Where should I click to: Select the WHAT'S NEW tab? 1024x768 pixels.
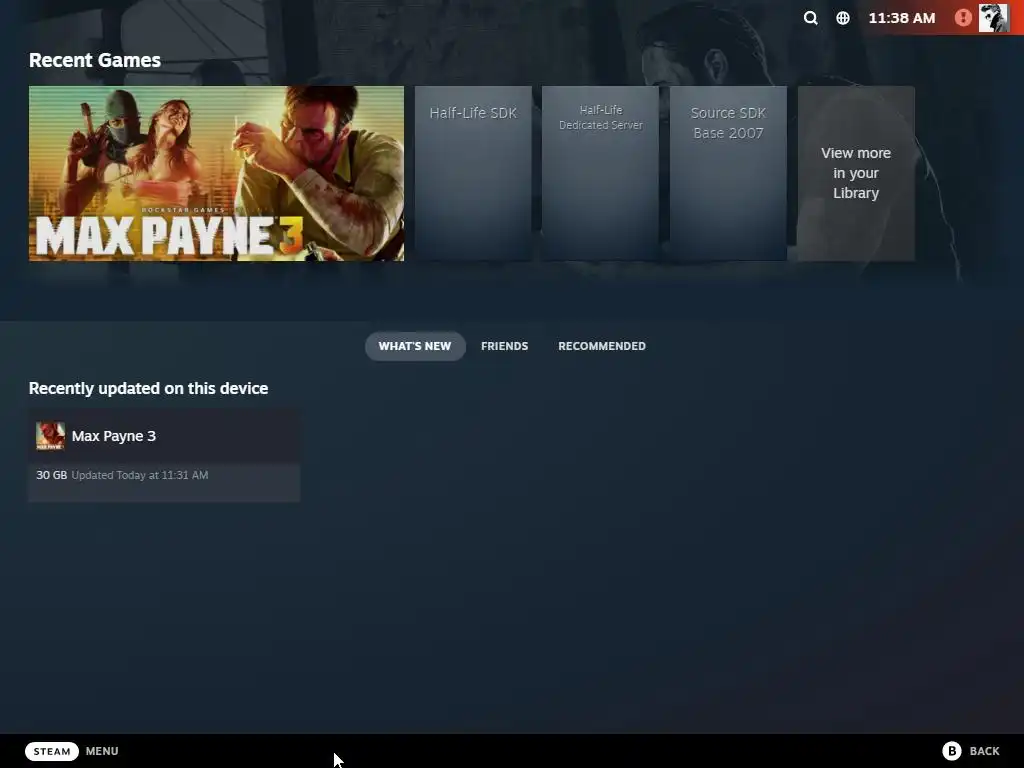pos(415,346)
